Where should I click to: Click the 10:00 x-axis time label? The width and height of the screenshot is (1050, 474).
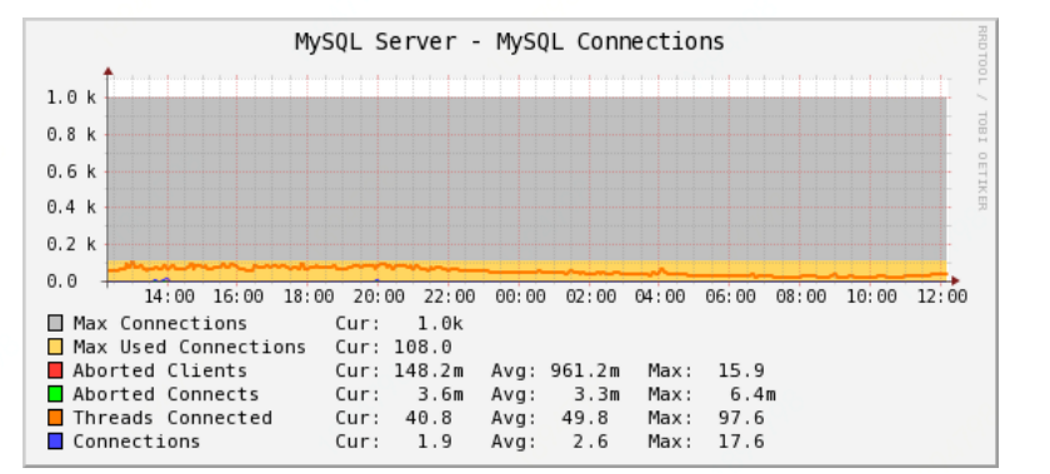point(871,296)
